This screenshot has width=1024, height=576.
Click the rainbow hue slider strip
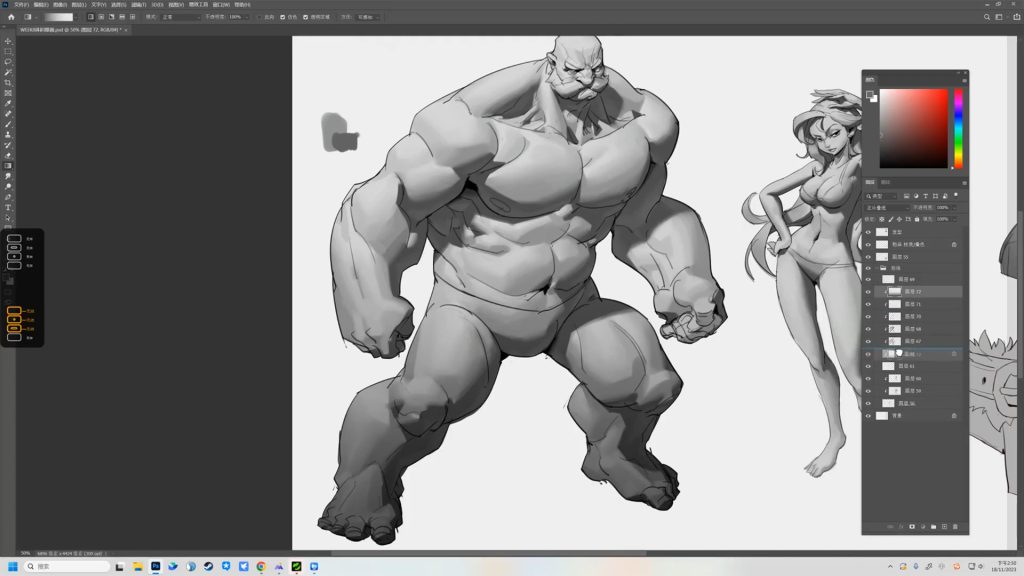click(x=958, y=128)
